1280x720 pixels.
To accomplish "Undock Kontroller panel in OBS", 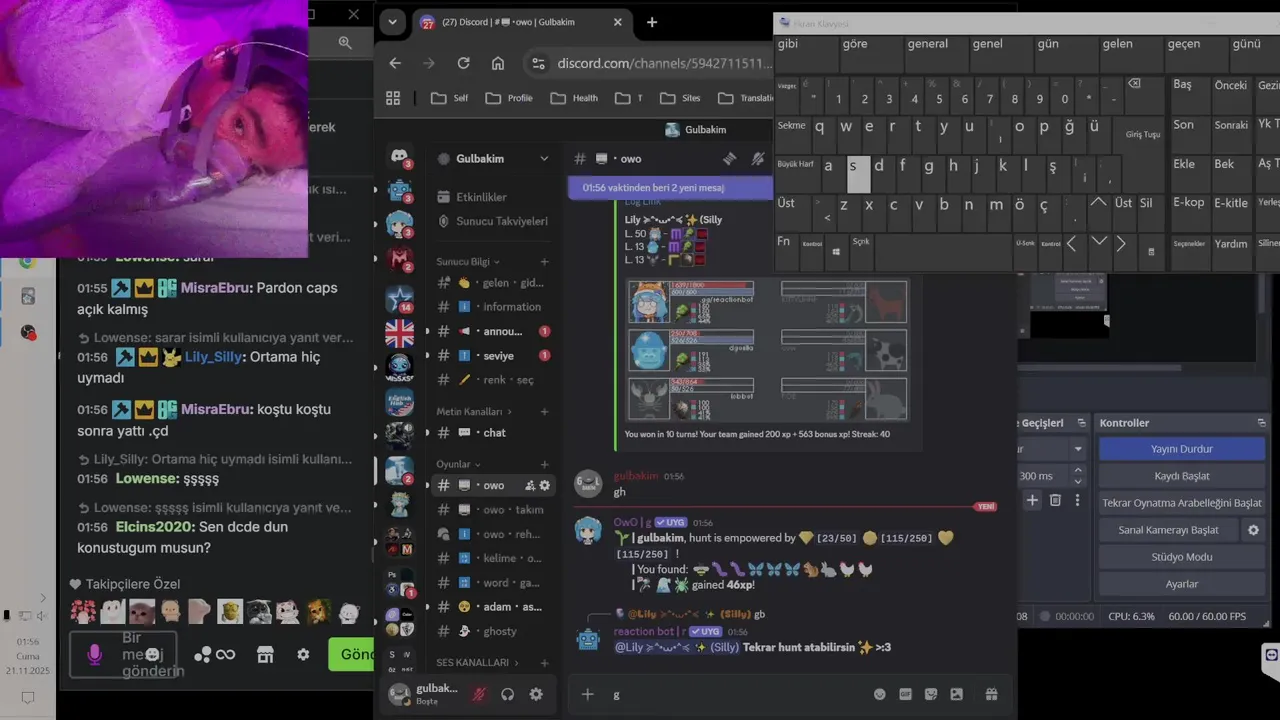I will pyautogui.click(x=1261, y=423).
